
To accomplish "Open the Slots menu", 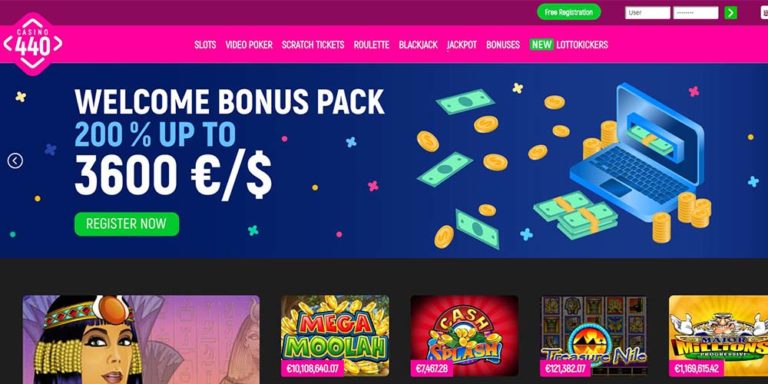I will pyautogui.click(x=205, y=45).
